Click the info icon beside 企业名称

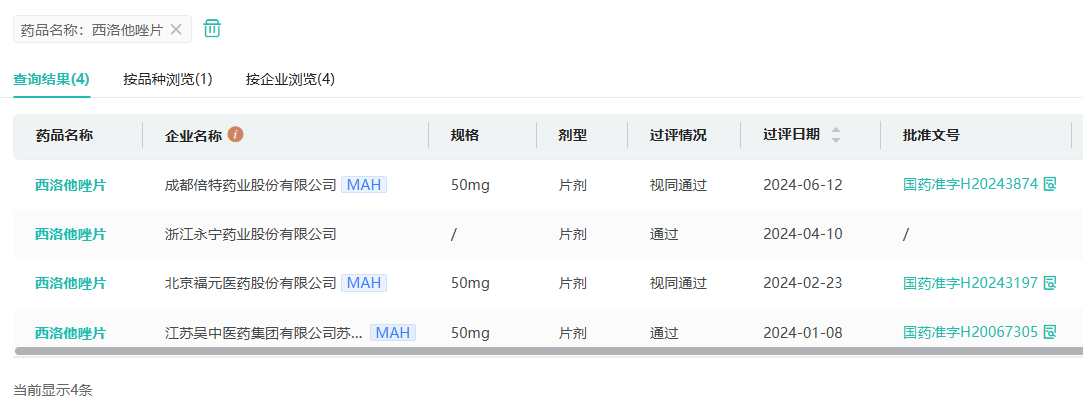(x=236, y=135)
